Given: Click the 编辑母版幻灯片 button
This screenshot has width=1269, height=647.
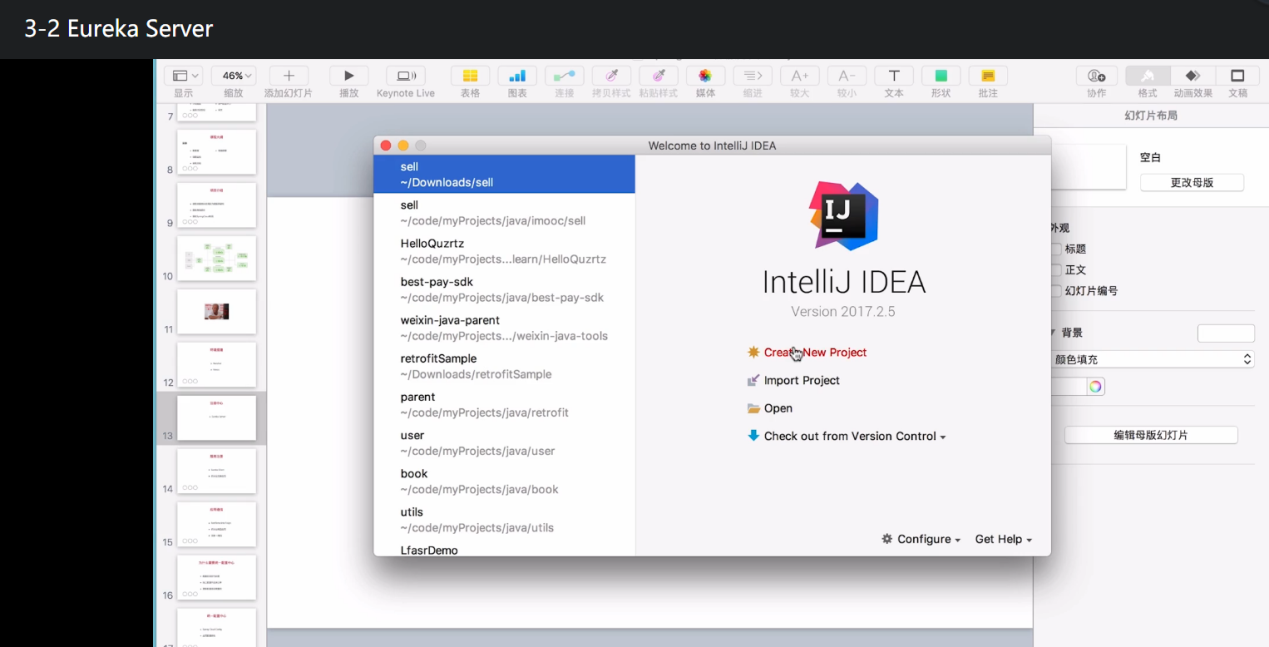Looking at the screenshot, I should [x=1151, y=435].
